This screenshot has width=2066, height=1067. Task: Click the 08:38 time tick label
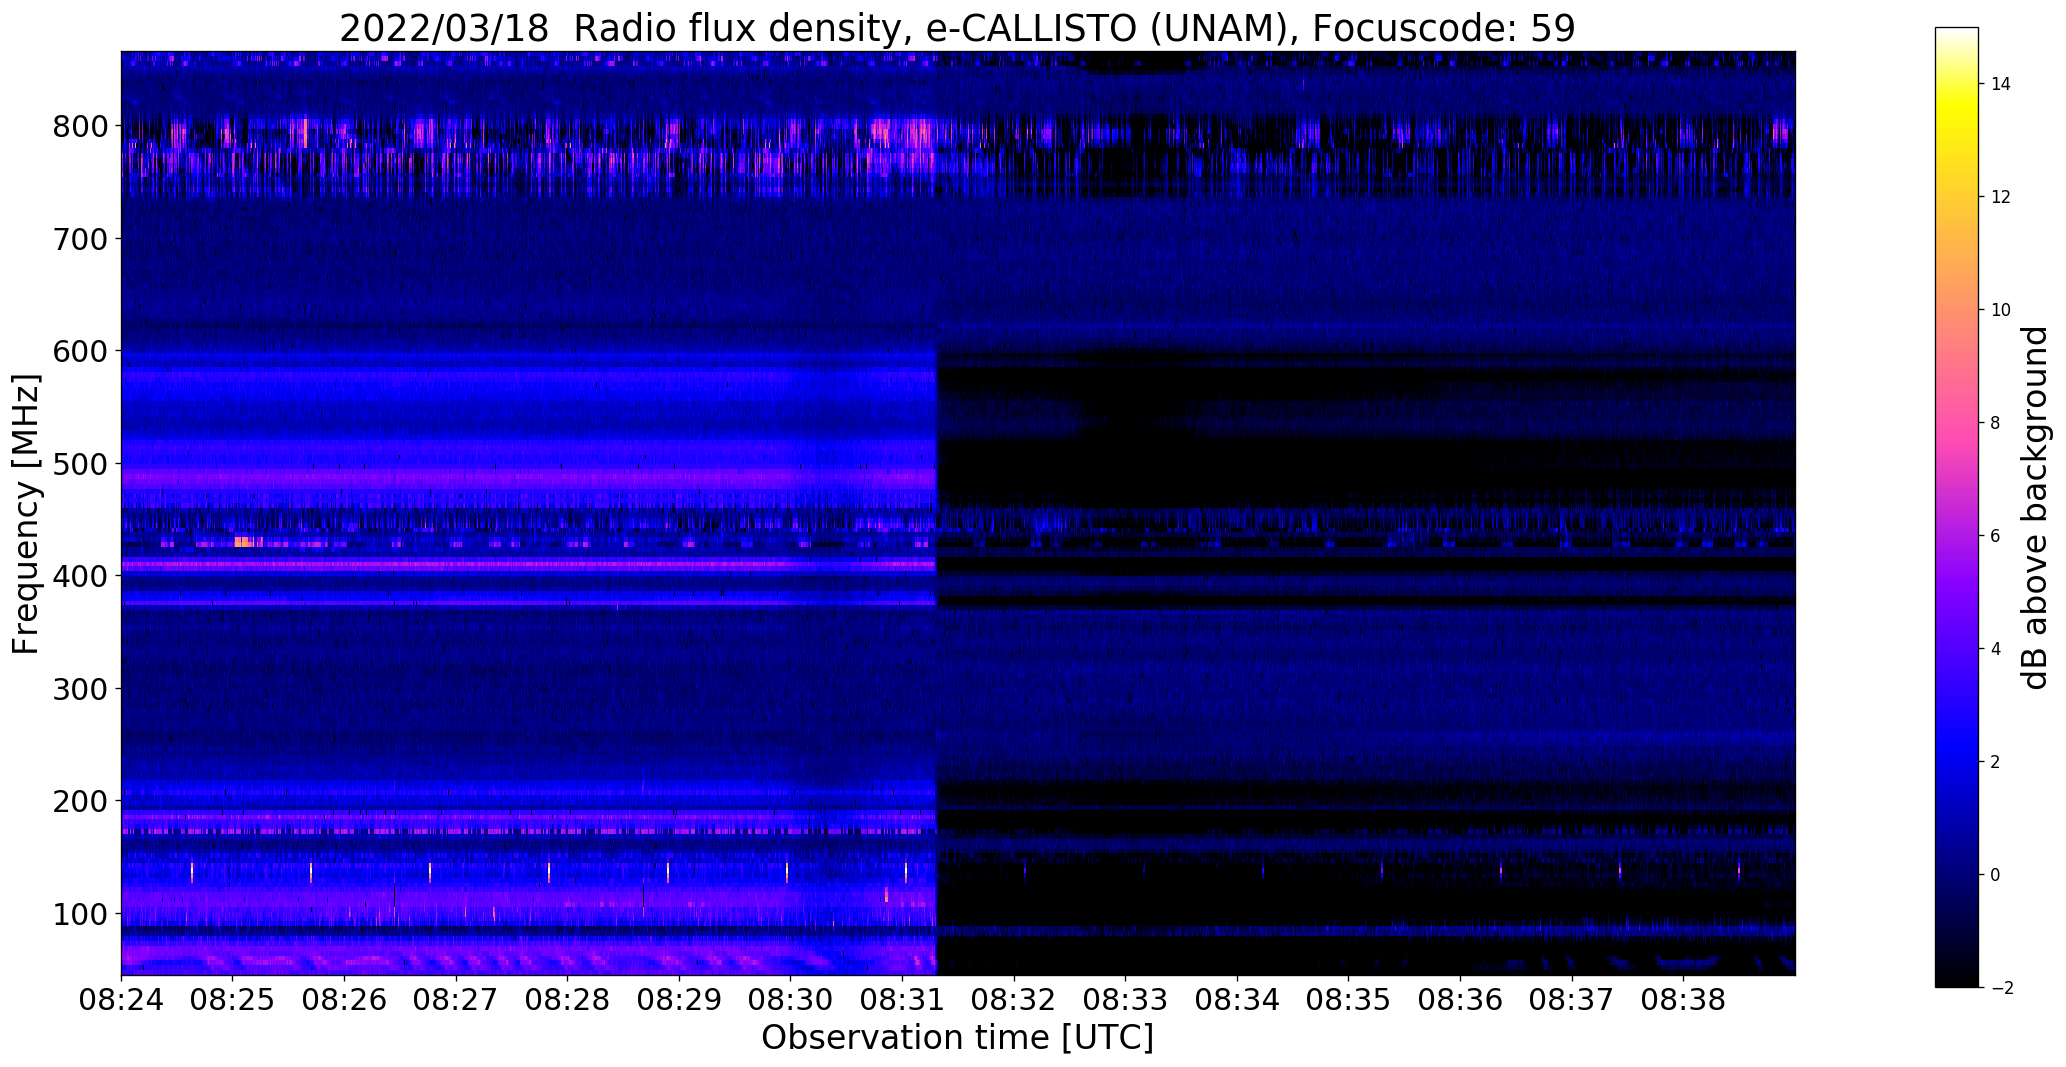pyautogui.click(x=1683, y=1000)
